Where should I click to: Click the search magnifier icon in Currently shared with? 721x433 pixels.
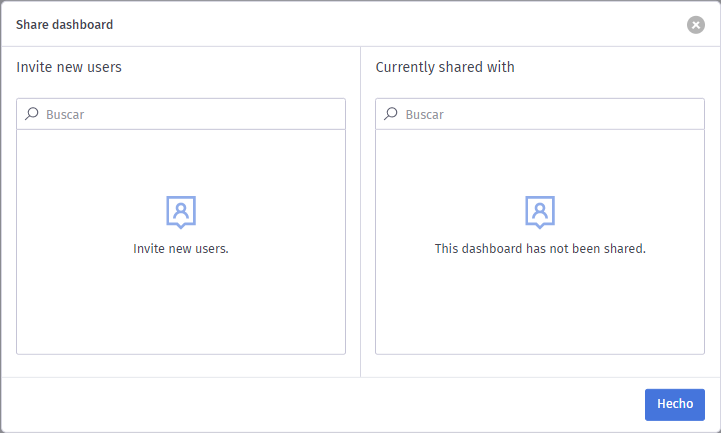391,114
